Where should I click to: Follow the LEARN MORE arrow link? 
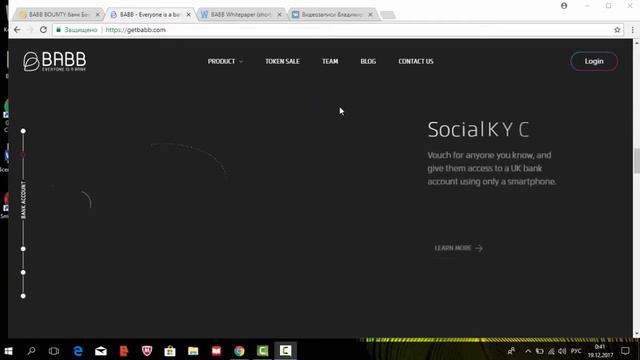pyautogui.click(x=459, y=248)
